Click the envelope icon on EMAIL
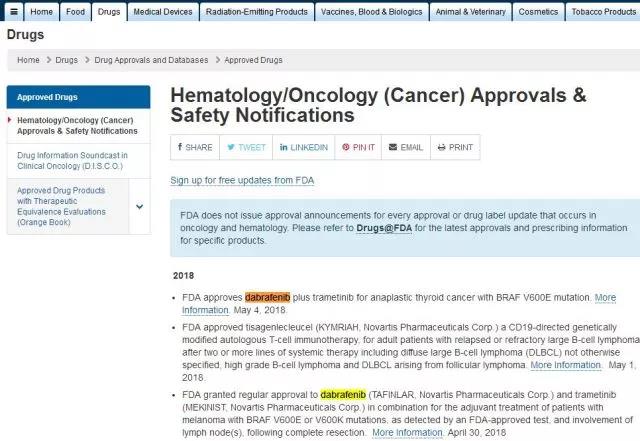640x441 pixels. click(393, 147)
